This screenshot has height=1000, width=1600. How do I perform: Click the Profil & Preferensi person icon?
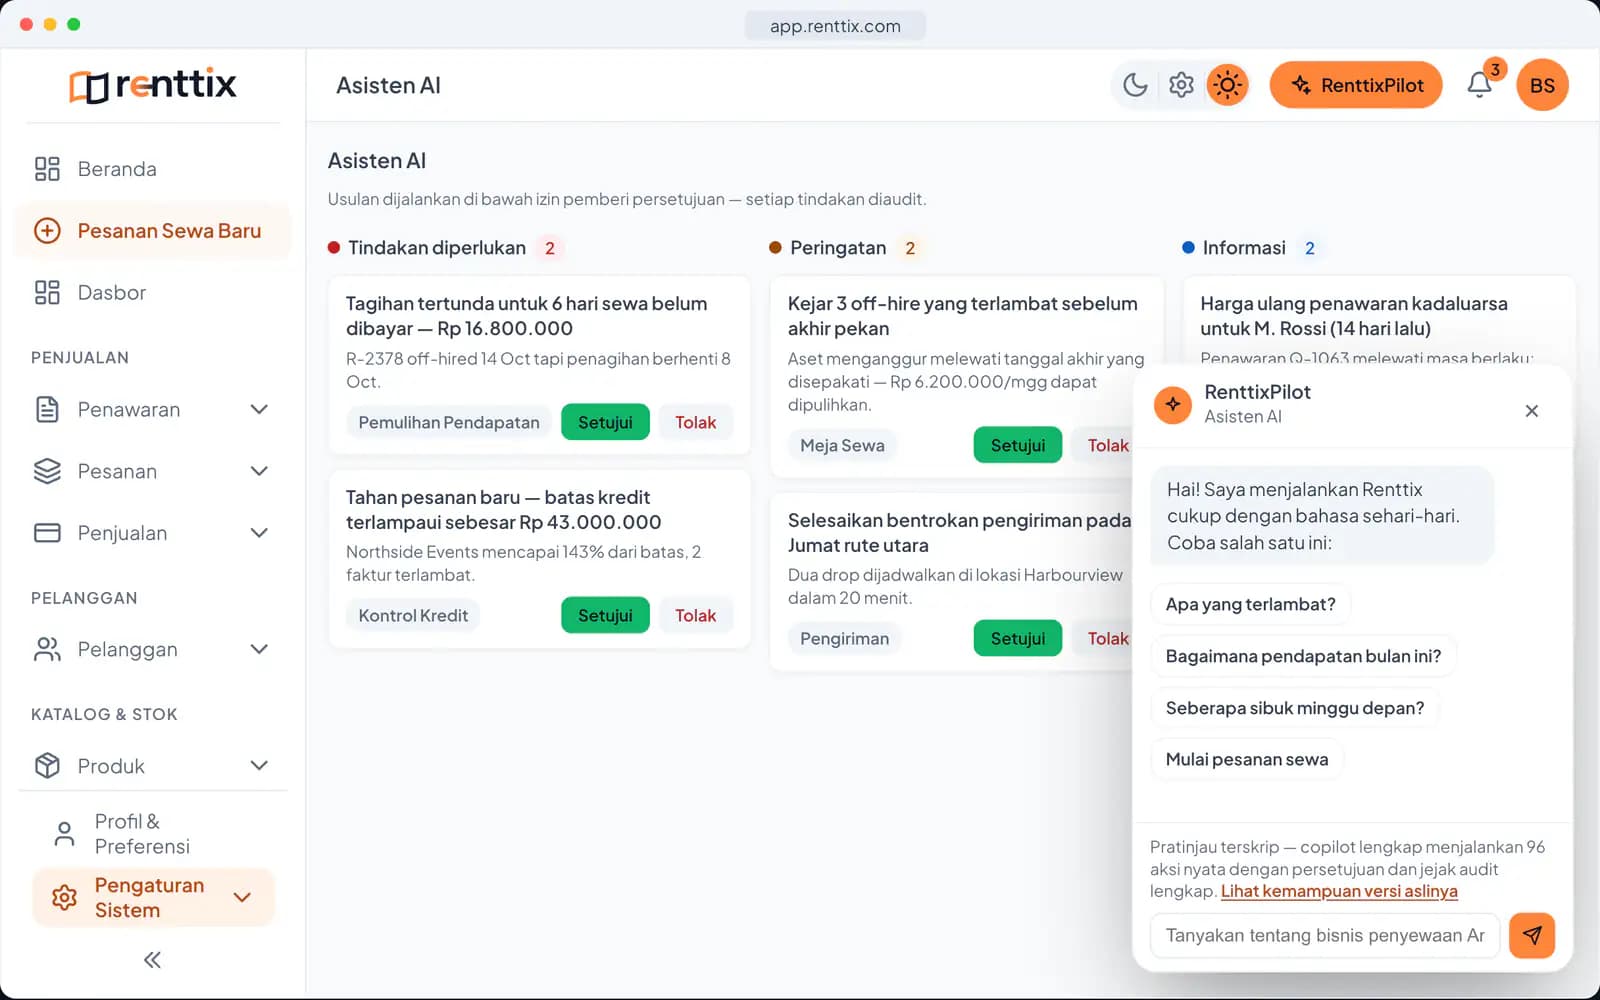click(64, 834)
